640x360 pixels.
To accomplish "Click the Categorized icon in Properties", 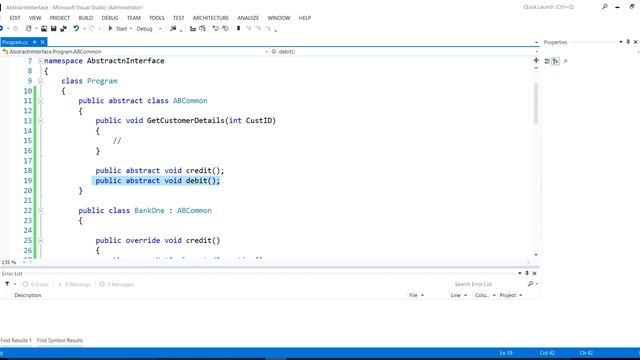I will tap(547, 61).
